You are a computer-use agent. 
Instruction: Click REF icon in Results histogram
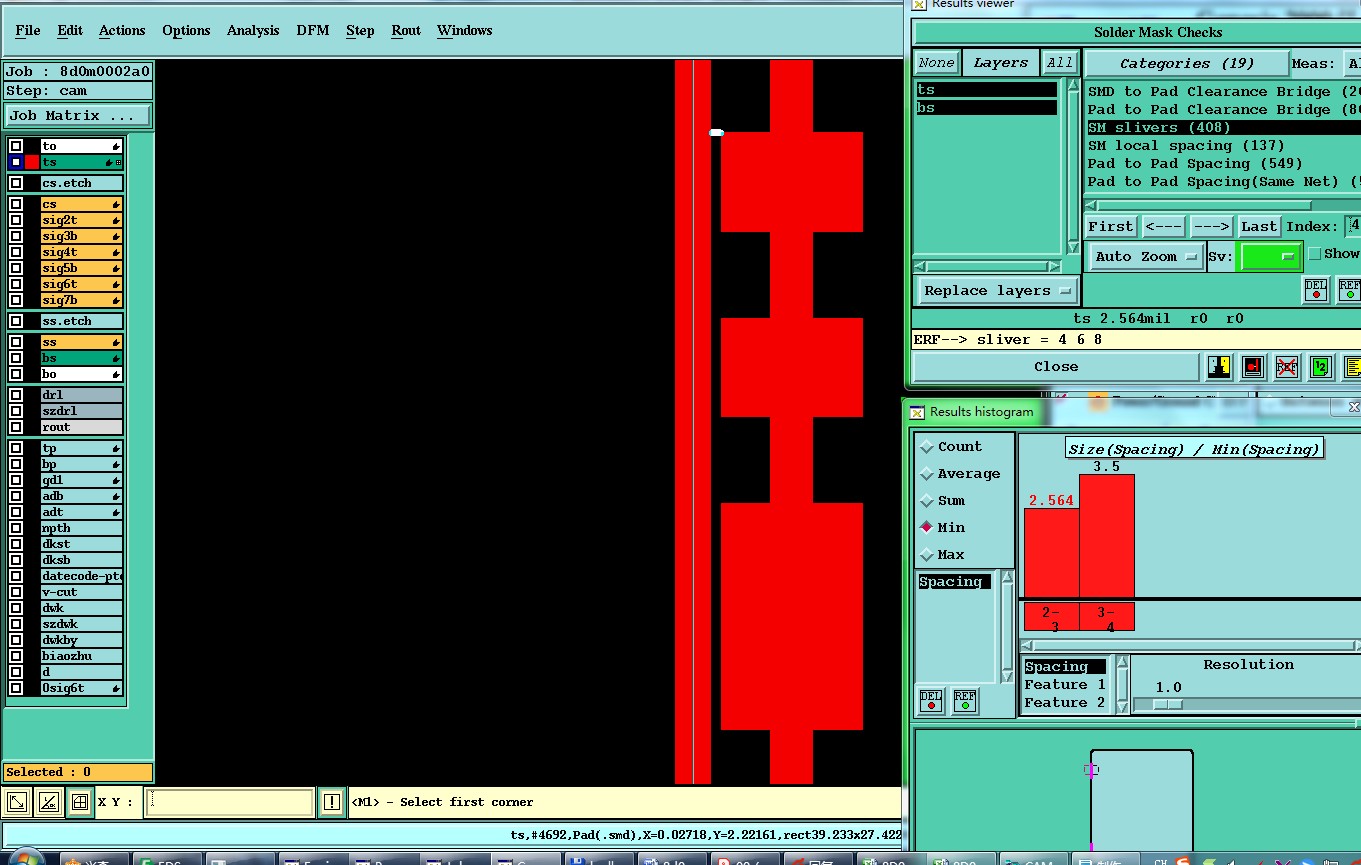pos(965,700)
